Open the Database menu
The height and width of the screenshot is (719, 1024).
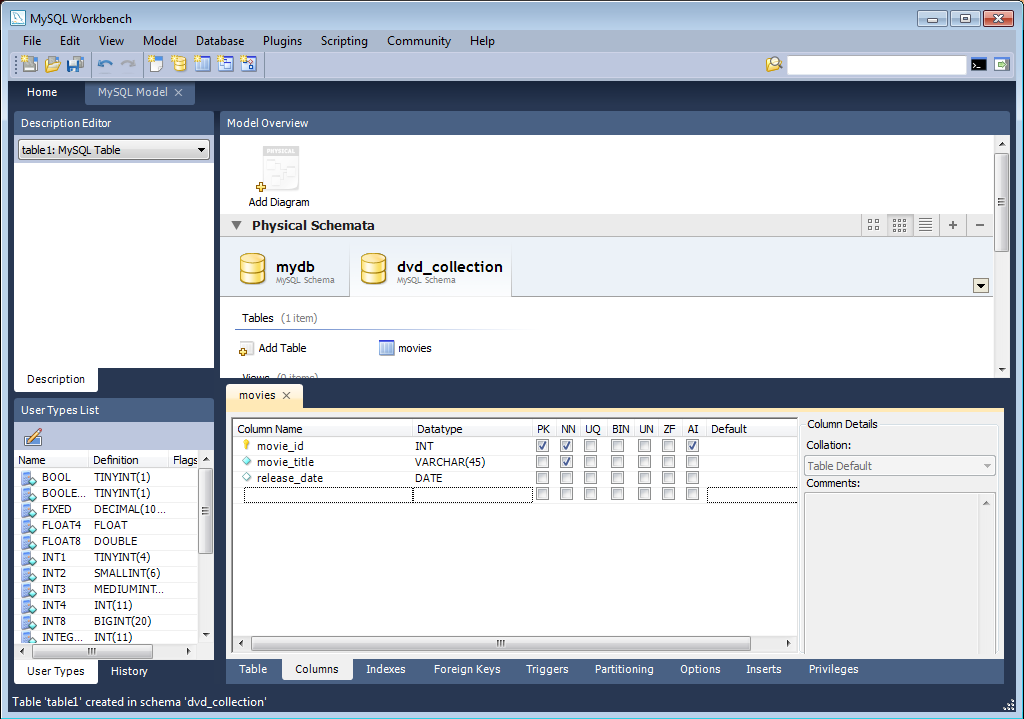[220, 41]
